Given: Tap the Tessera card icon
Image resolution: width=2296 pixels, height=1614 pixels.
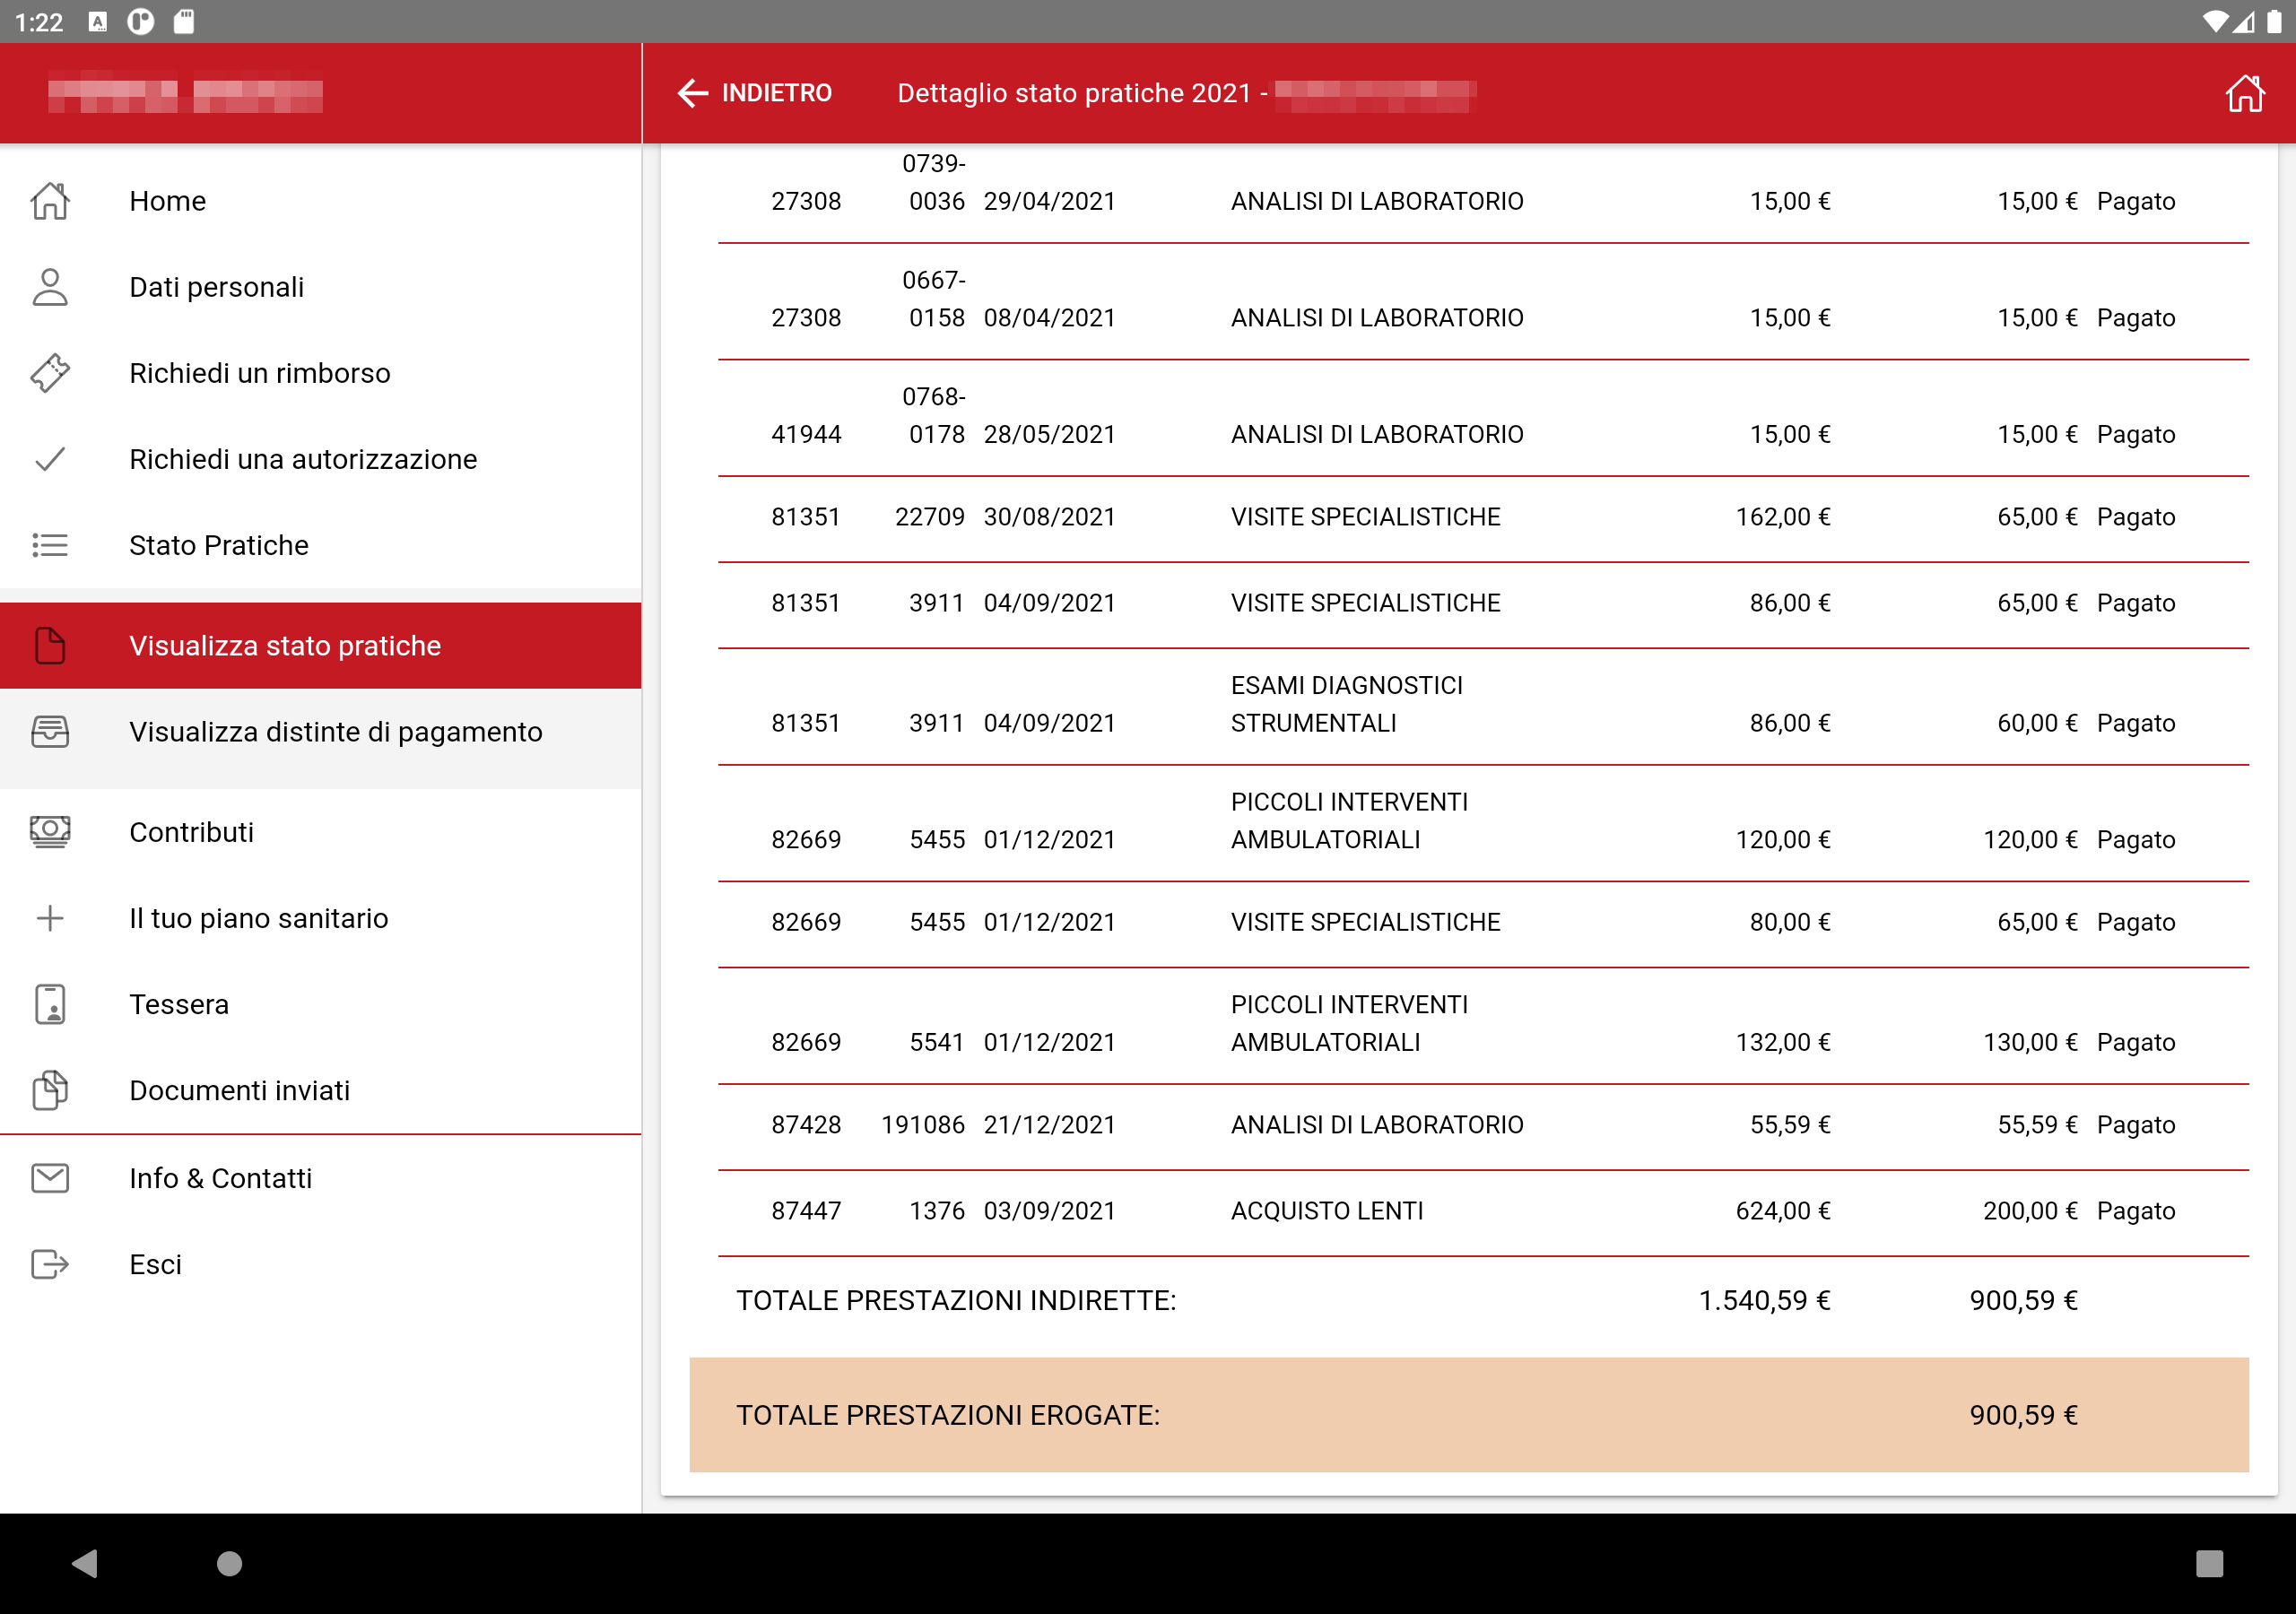Looking at the screenshot, I should (x=50, y=1003).
